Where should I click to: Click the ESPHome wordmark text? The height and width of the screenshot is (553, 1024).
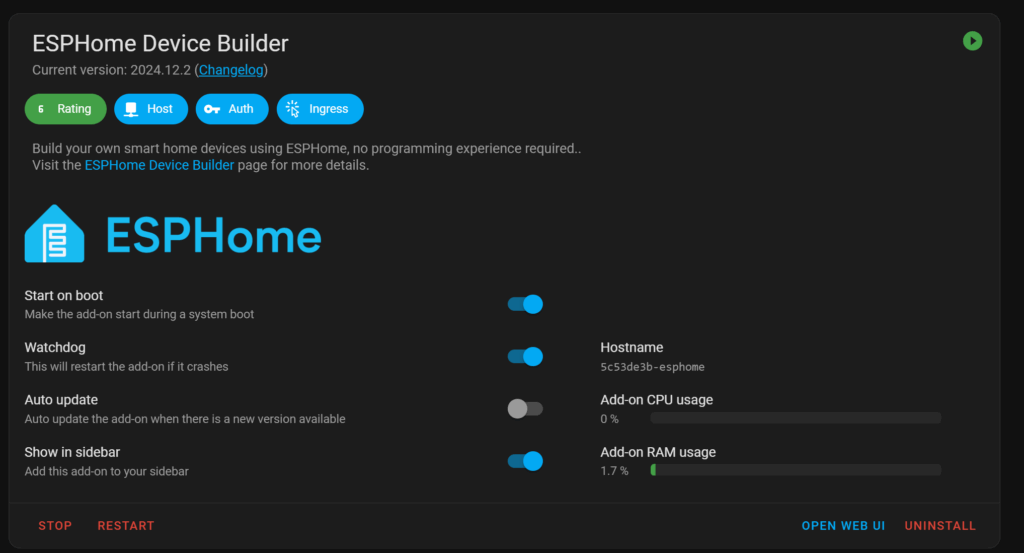click(214, 235)
